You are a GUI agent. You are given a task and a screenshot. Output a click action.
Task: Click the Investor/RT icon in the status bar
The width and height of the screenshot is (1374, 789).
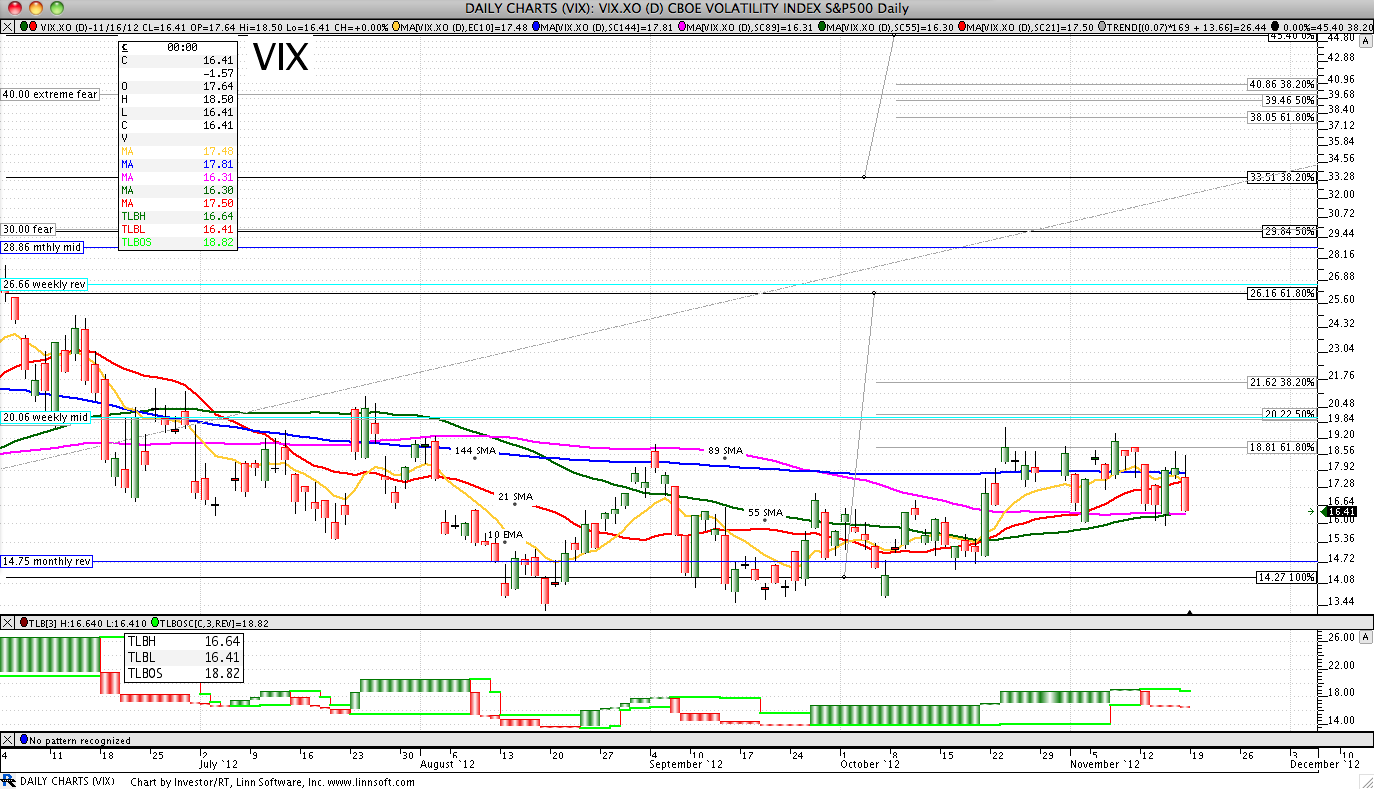9,780
